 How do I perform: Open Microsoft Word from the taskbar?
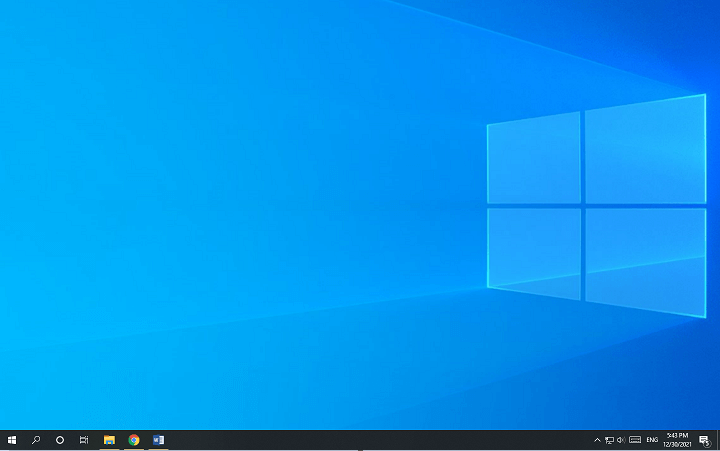pyautogui.click(x=158, y=440)
